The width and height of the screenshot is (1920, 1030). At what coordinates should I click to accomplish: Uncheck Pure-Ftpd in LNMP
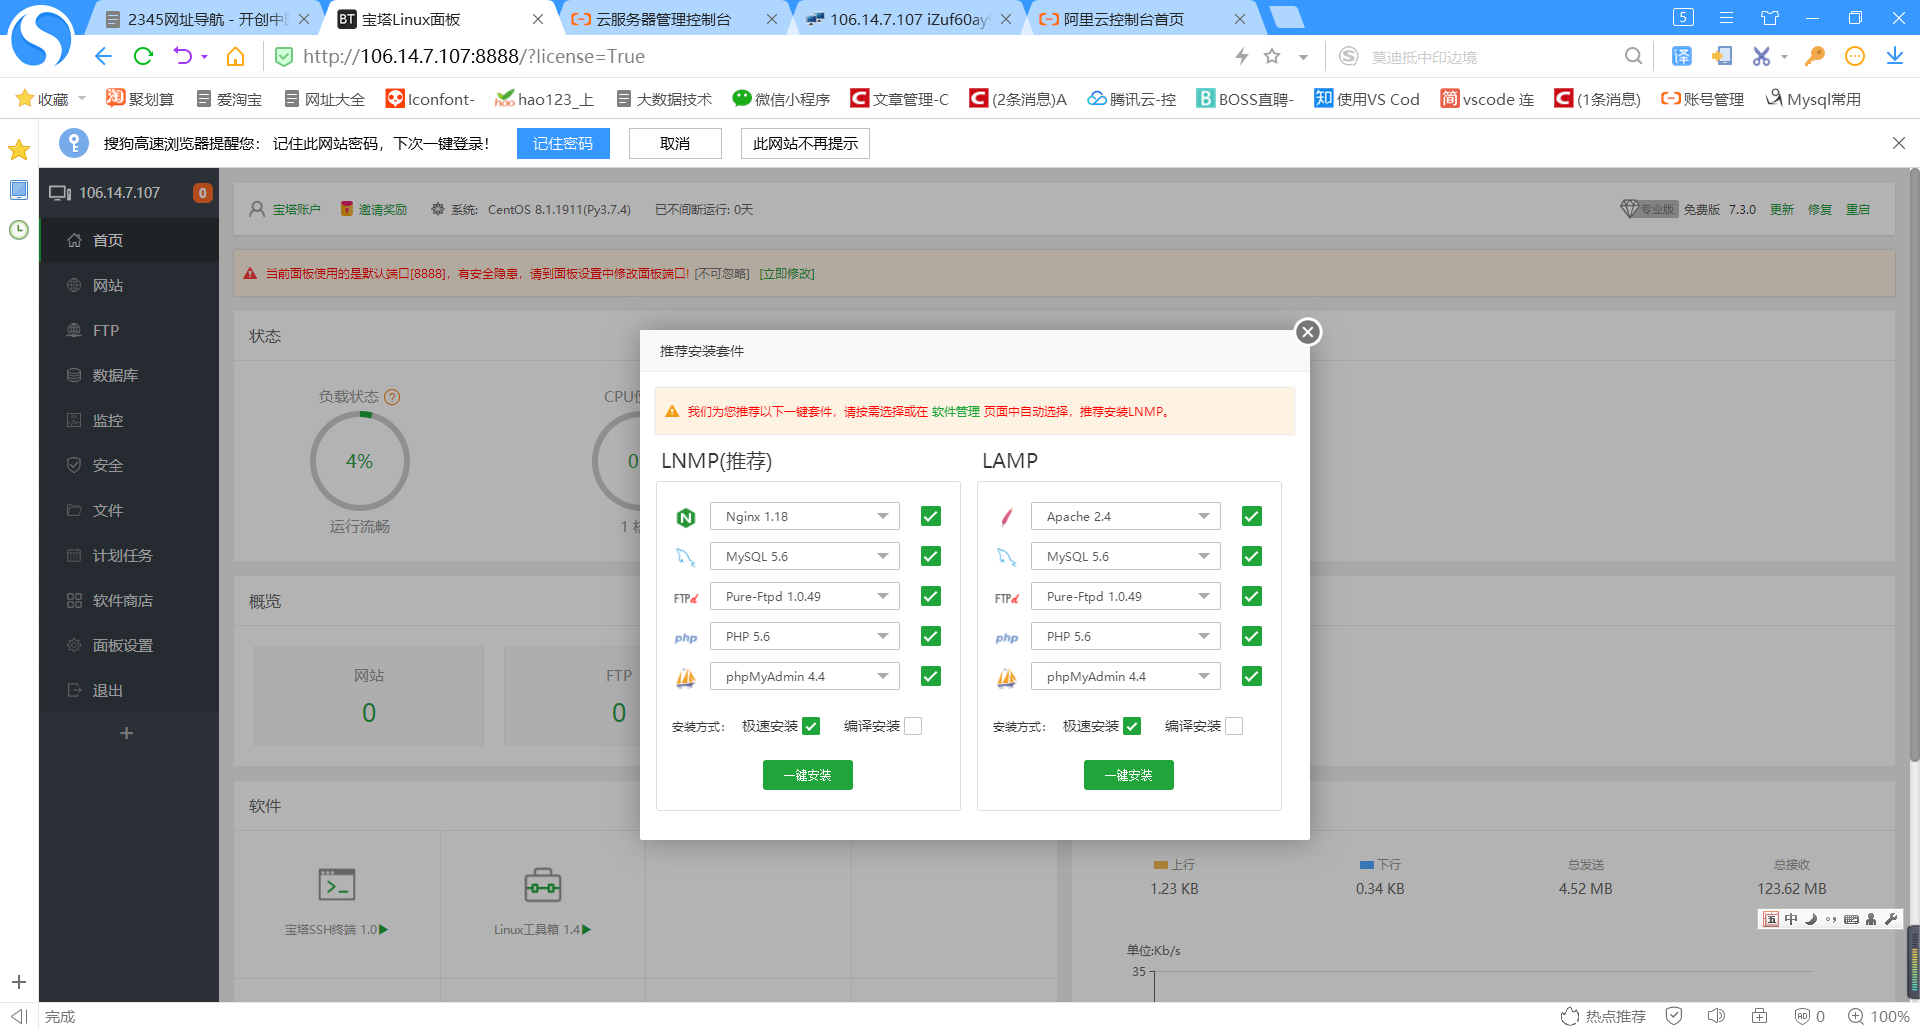[x=931, y=596]
